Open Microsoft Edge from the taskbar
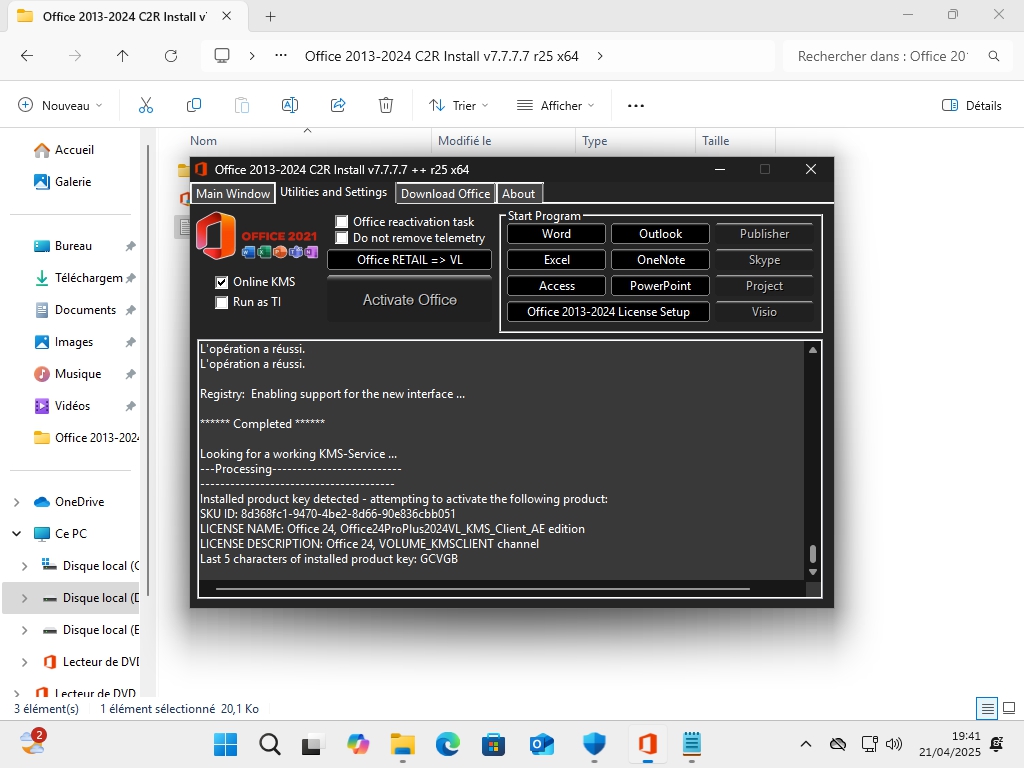 tap(447, 744)
